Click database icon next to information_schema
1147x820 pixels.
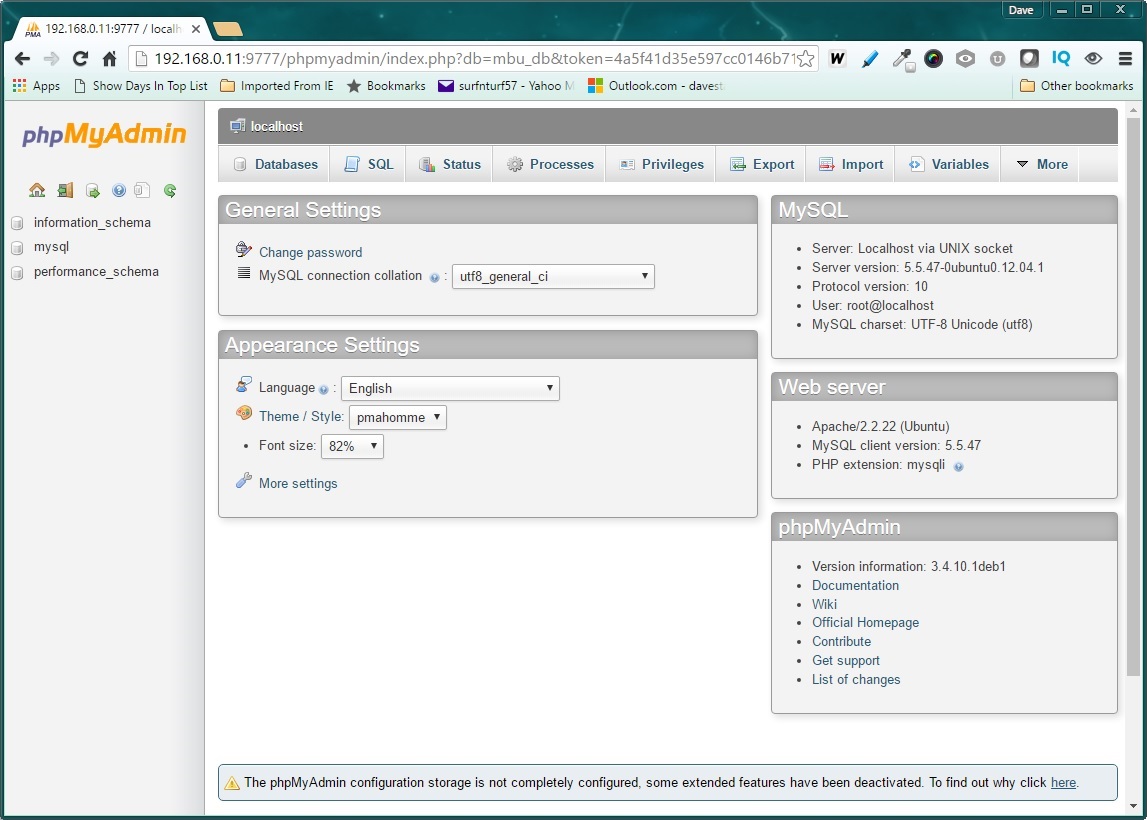click(18, 223)
